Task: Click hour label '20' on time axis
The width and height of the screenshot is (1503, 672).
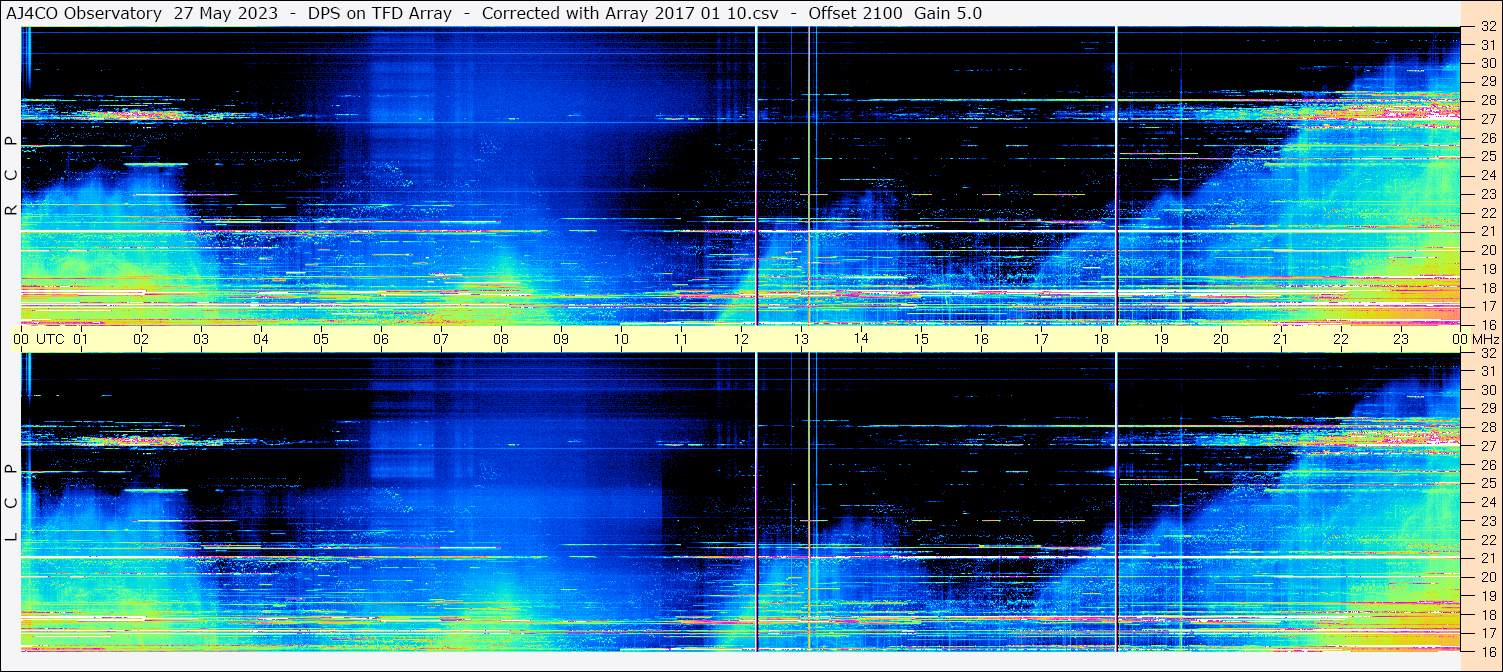Action: [1221, 339]
